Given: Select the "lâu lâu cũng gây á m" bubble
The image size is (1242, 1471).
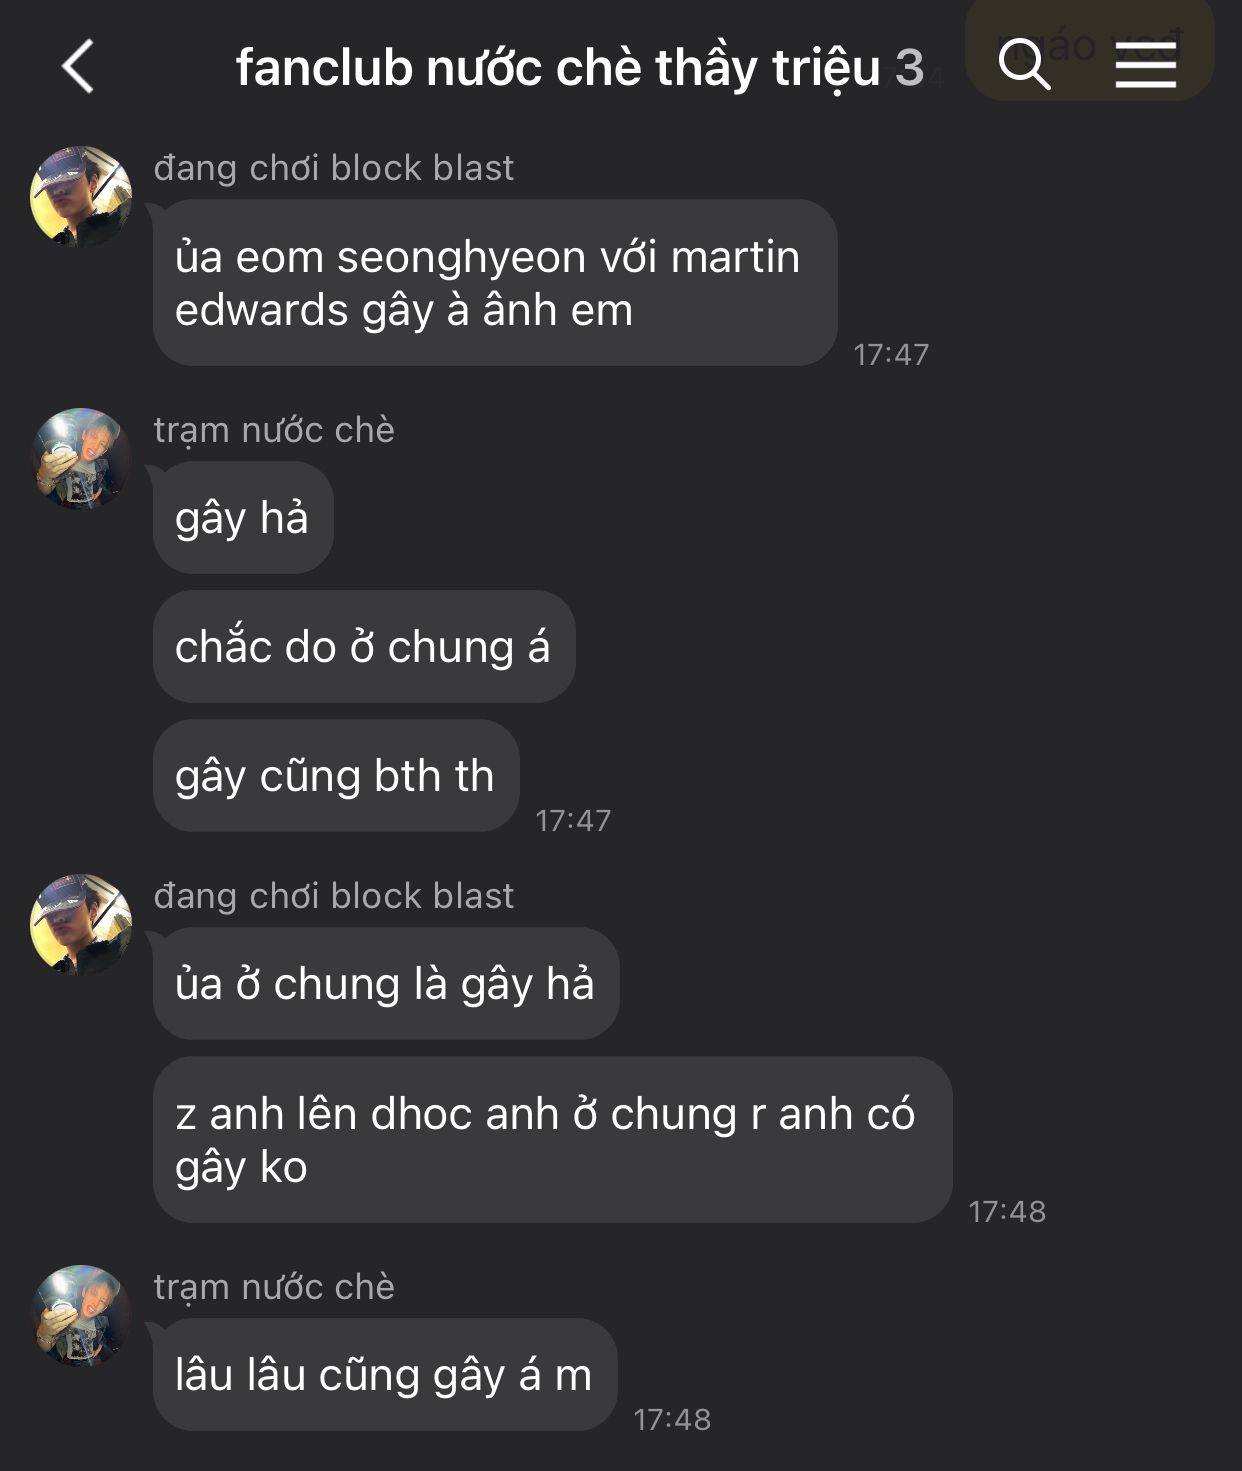Looking at the screenshot, I should click(x=385, y=1375).
